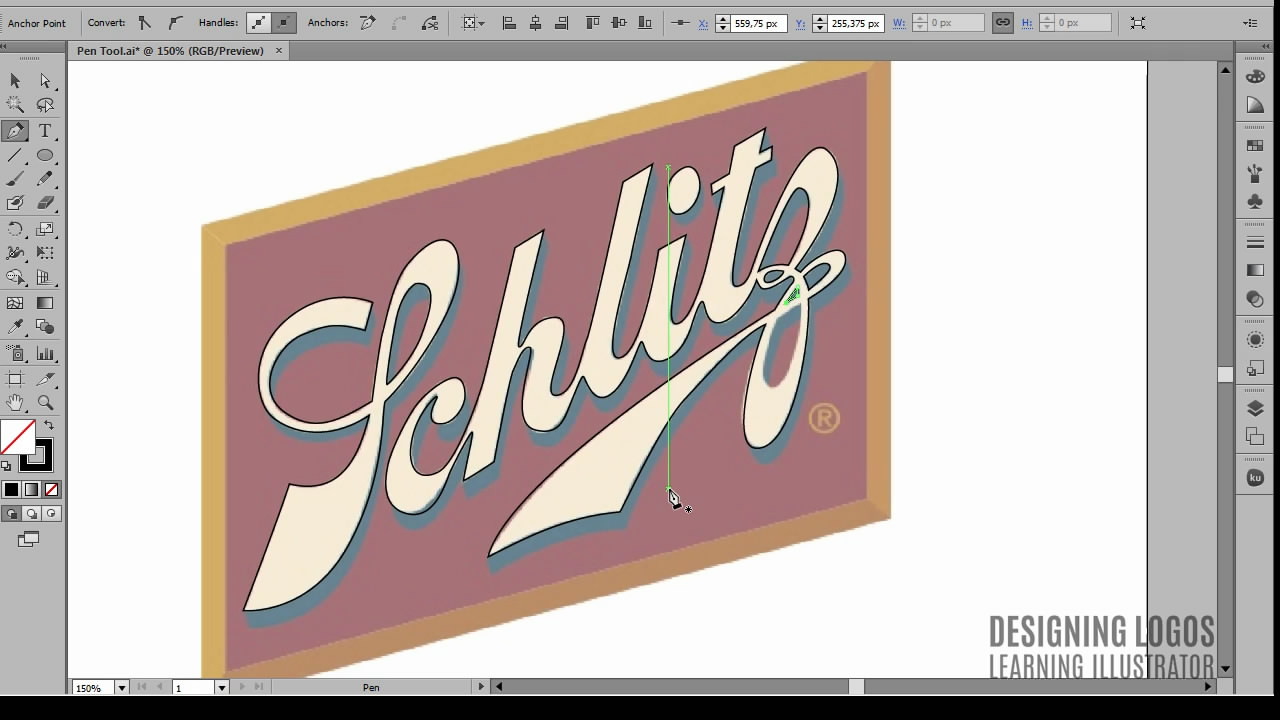Click the Y coordinate value field
This screenshot has width=1280, height=720.
point(854,23)
